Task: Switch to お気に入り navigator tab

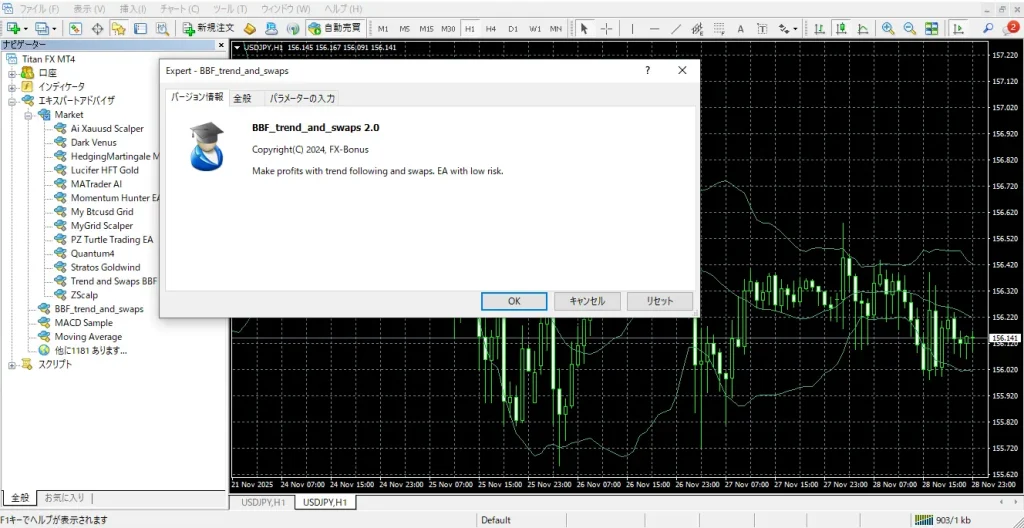Action: (66, 497)
